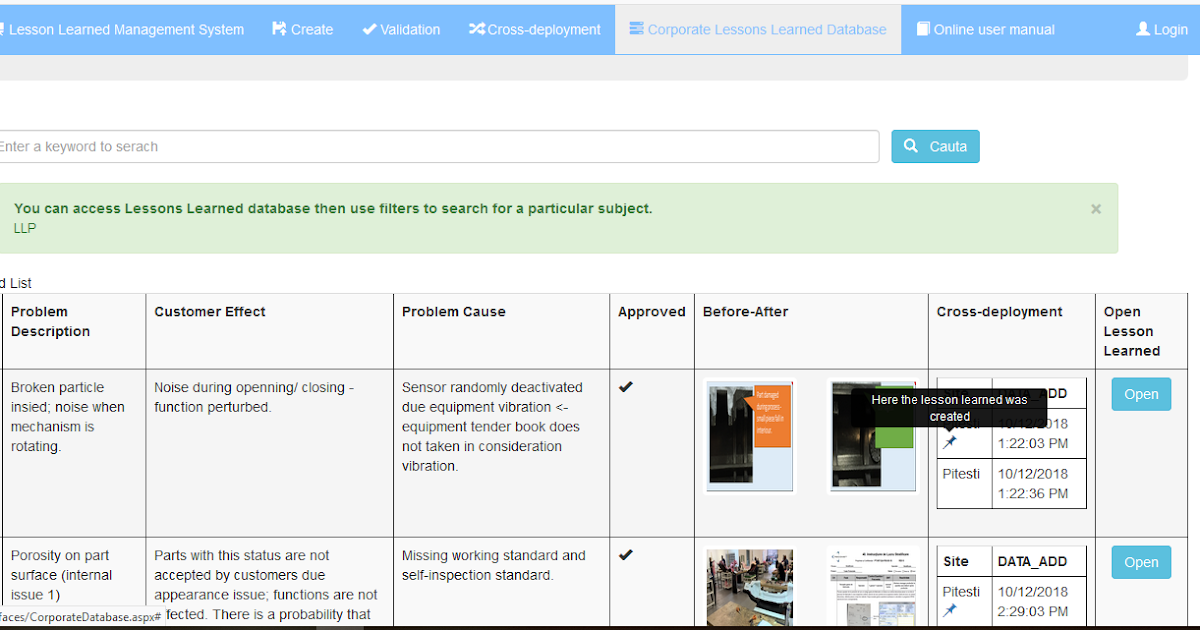View the before-image thumbnail of the broken particle lesson
1200x630 pixels.
click(x=749, y=435)
